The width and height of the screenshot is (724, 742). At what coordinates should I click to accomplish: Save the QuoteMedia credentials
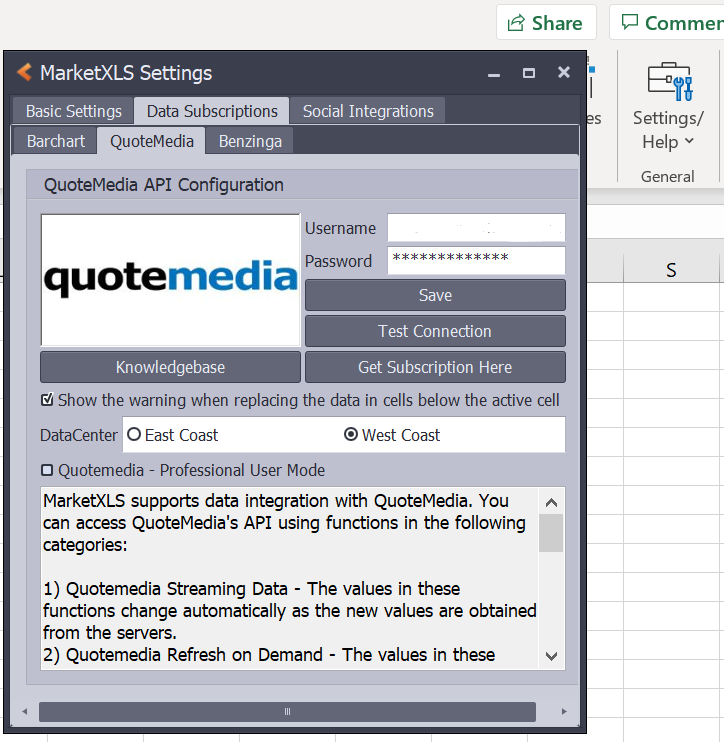click(x=435, y=295)
